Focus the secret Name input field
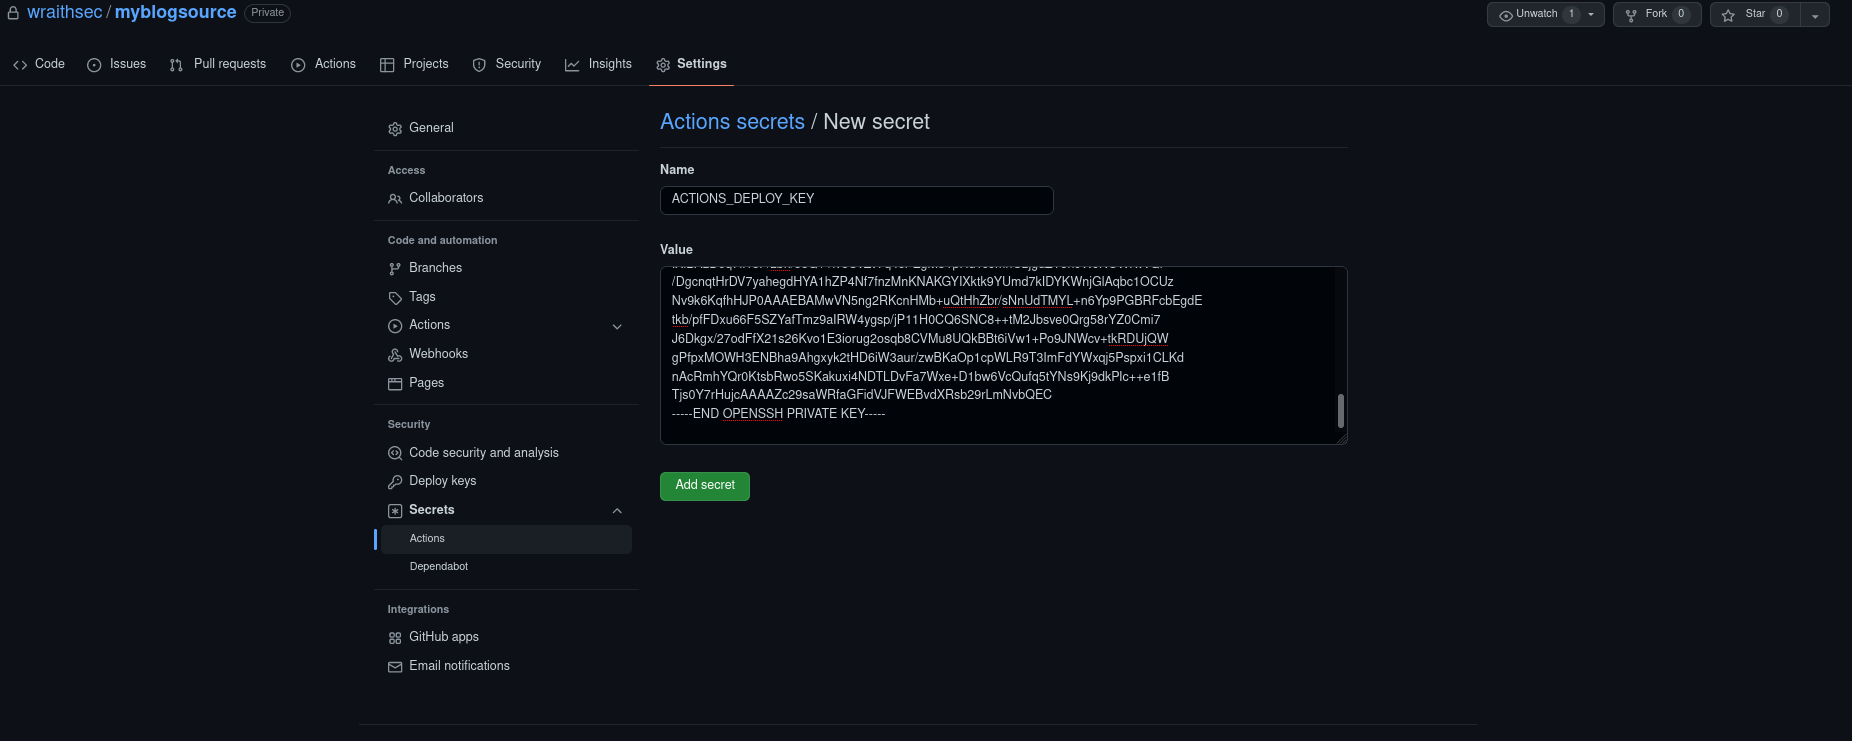The image size is (1852, 741). click(x=856, y=200)
